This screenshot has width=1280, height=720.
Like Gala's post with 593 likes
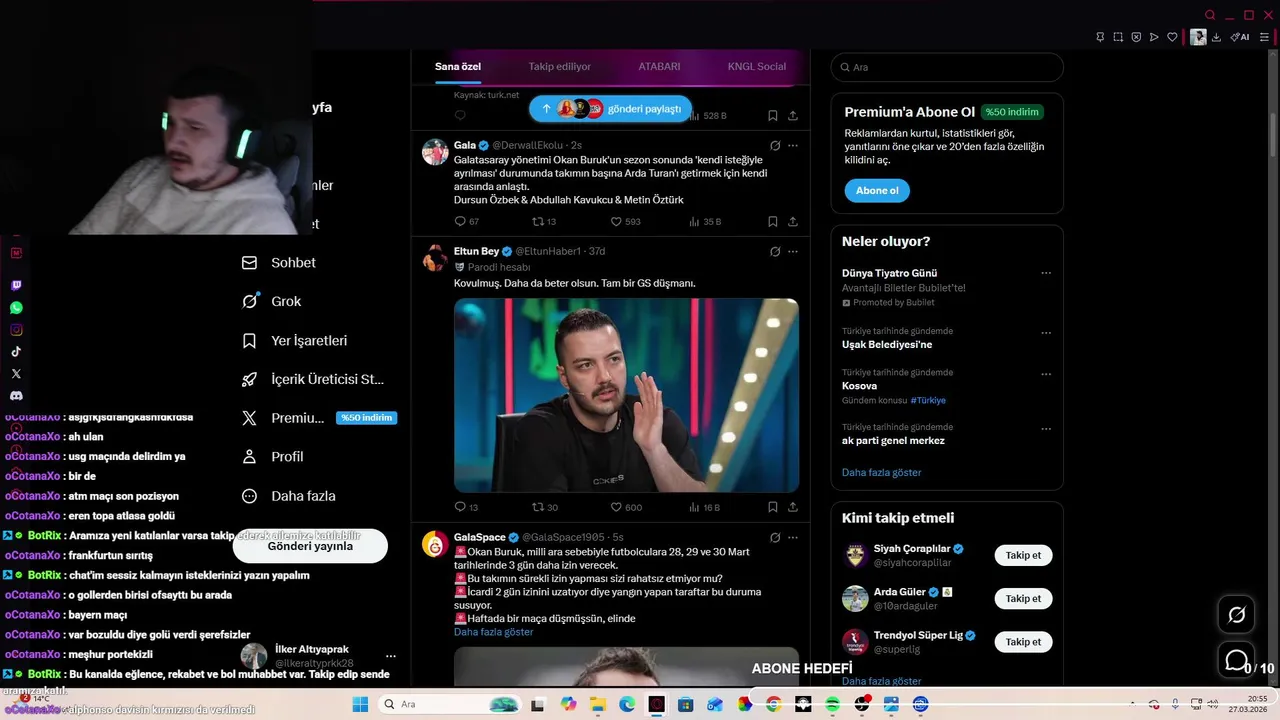(617, 222)
